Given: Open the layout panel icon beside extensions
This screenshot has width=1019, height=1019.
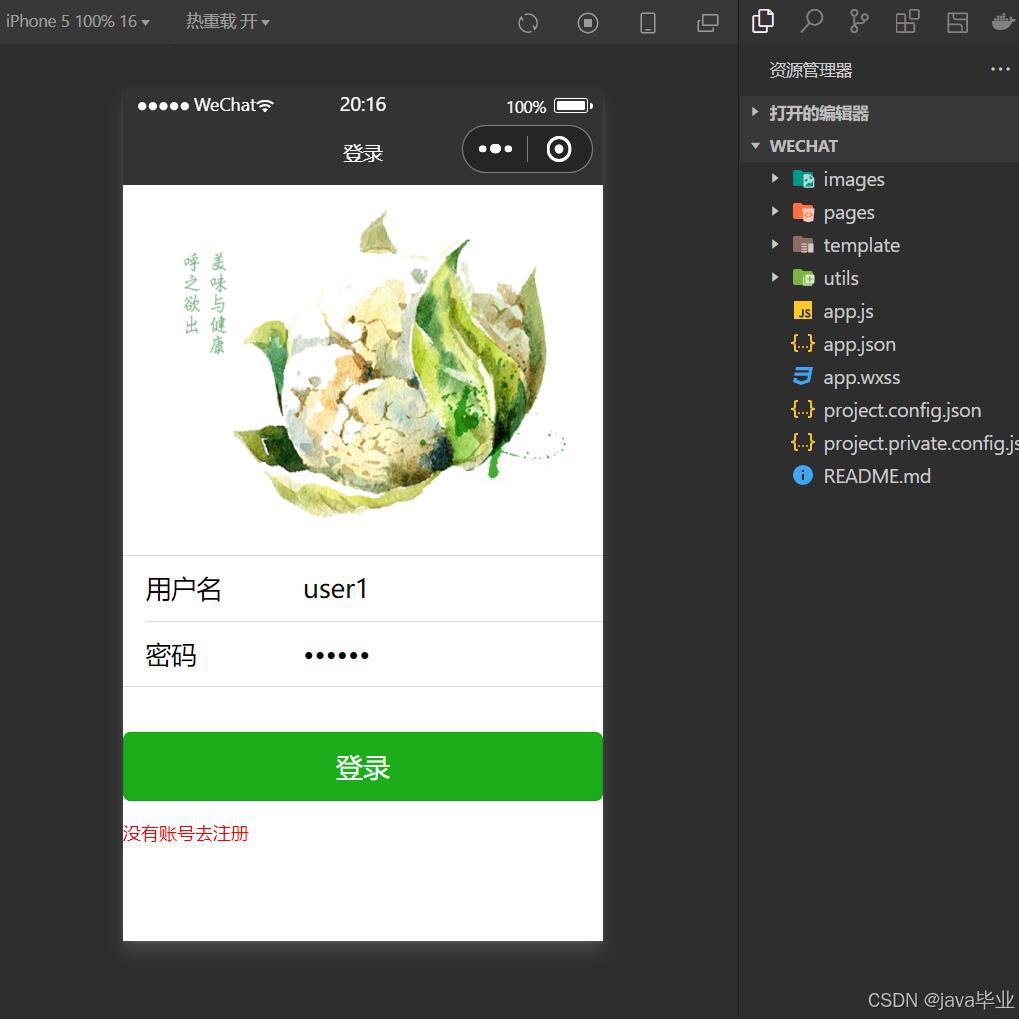Looking at the screenshot, I should (x=957, y=22).
